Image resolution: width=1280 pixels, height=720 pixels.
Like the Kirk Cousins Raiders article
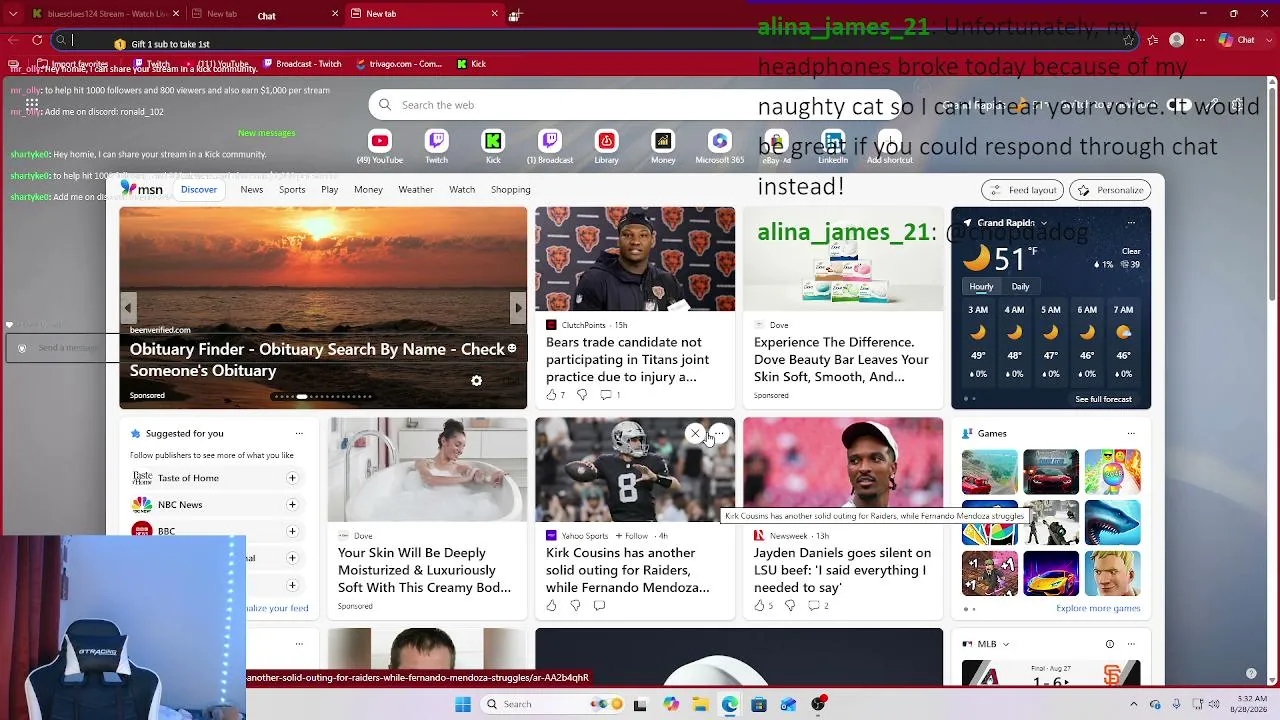pyautogui.click(x=551, y=605)
